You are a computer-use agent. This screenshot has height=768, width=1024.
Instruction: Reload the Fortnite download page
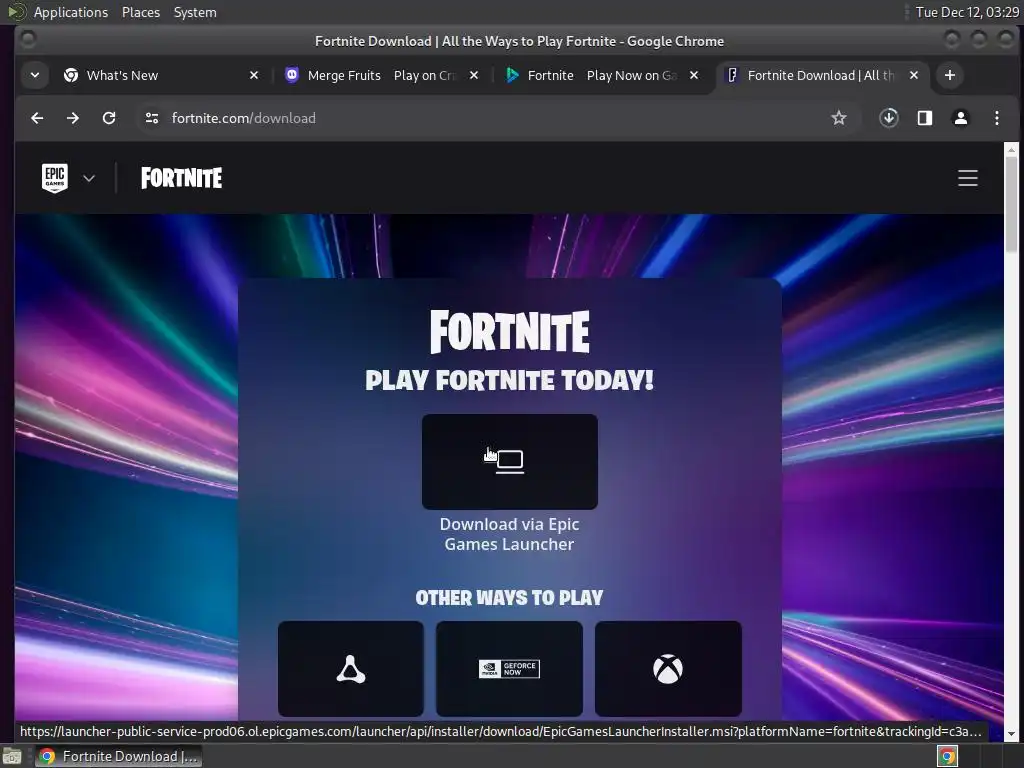pos(109,118)
